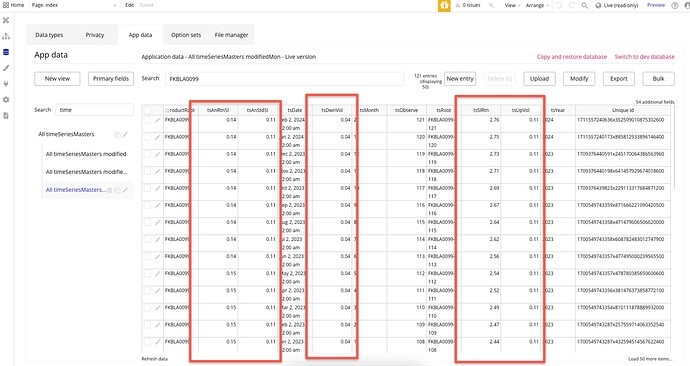Switch to the Data types tab

[49, 35]
